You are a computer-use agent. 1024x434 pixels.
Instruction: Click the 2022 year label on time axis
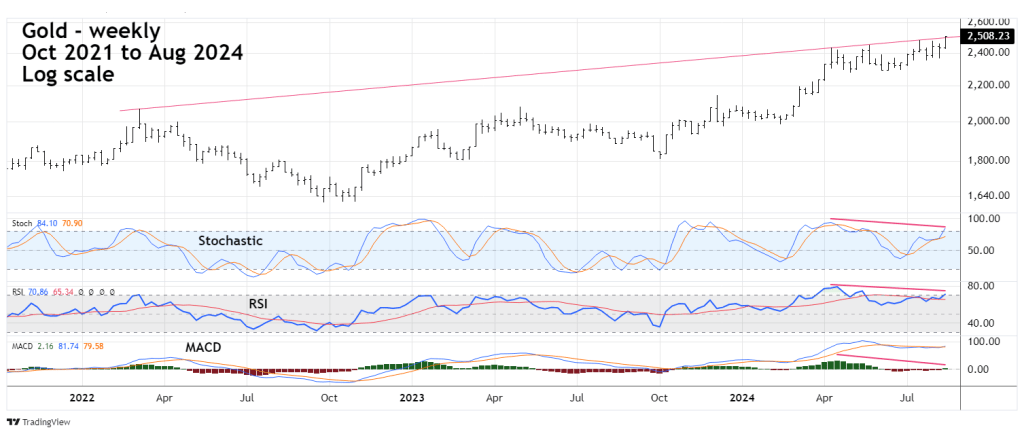pos(83,397)
